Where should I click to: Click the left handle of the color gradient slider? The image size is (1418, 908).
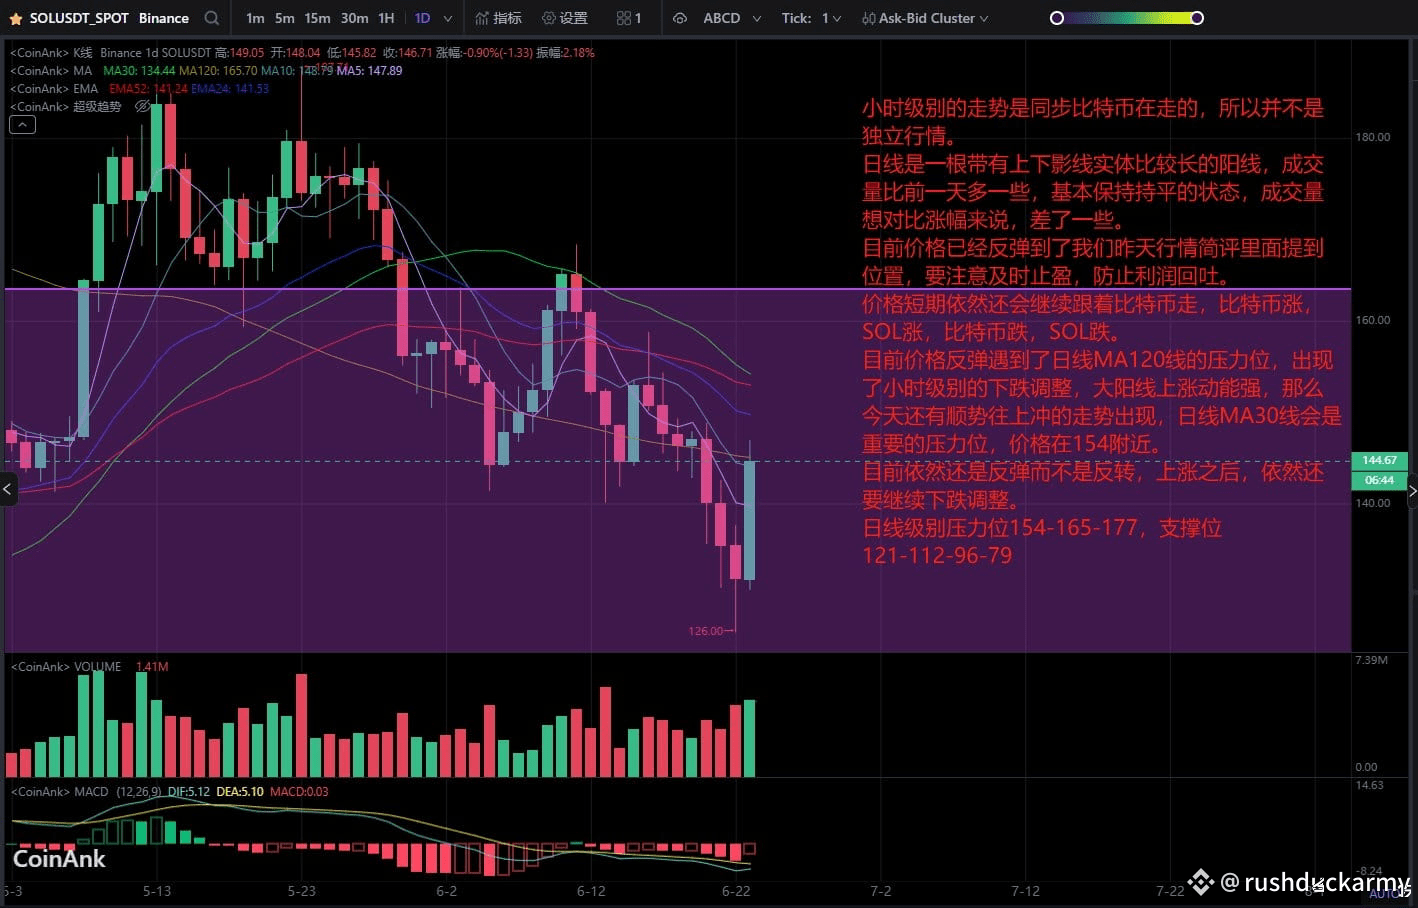1056,18
